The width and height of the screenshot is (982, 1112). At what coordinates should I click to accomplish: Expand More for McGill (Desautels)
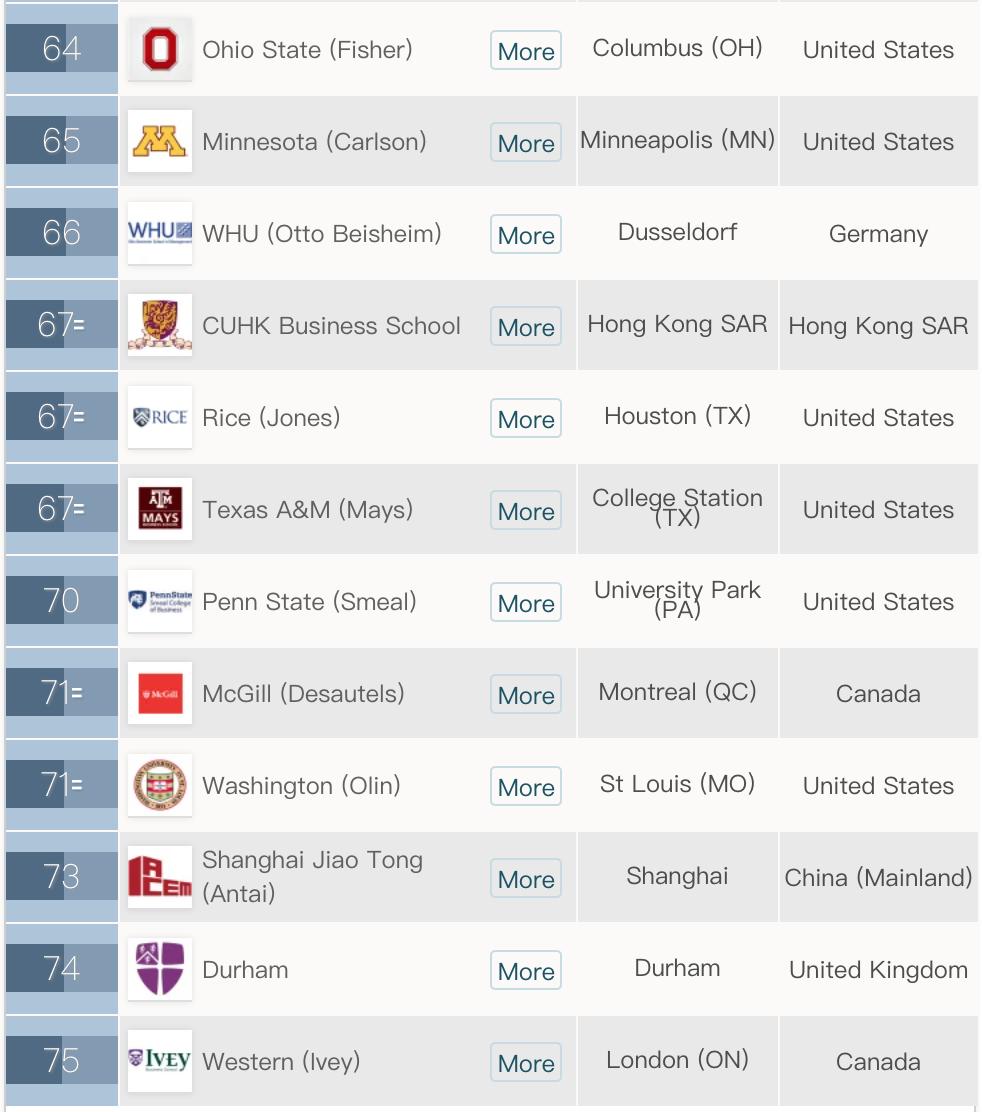coord(526,695)
